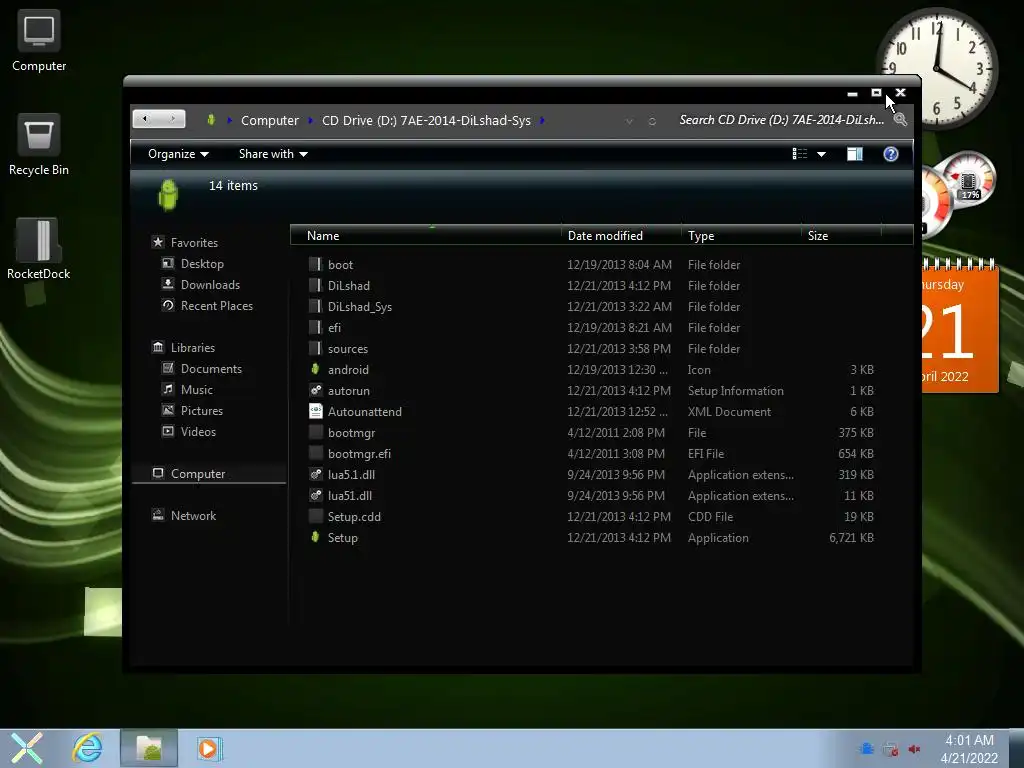Viewport: 1024px width, 768px height.
Task: Click the search CD Drive input field
Action: [782, 120]
